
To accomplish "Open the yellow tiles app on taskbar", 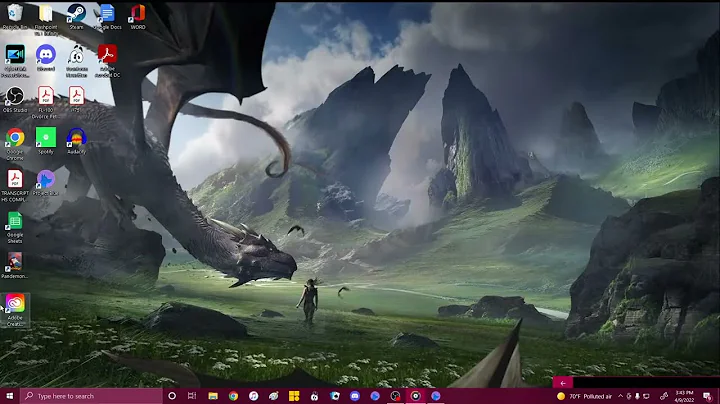I will coord(294,396).
